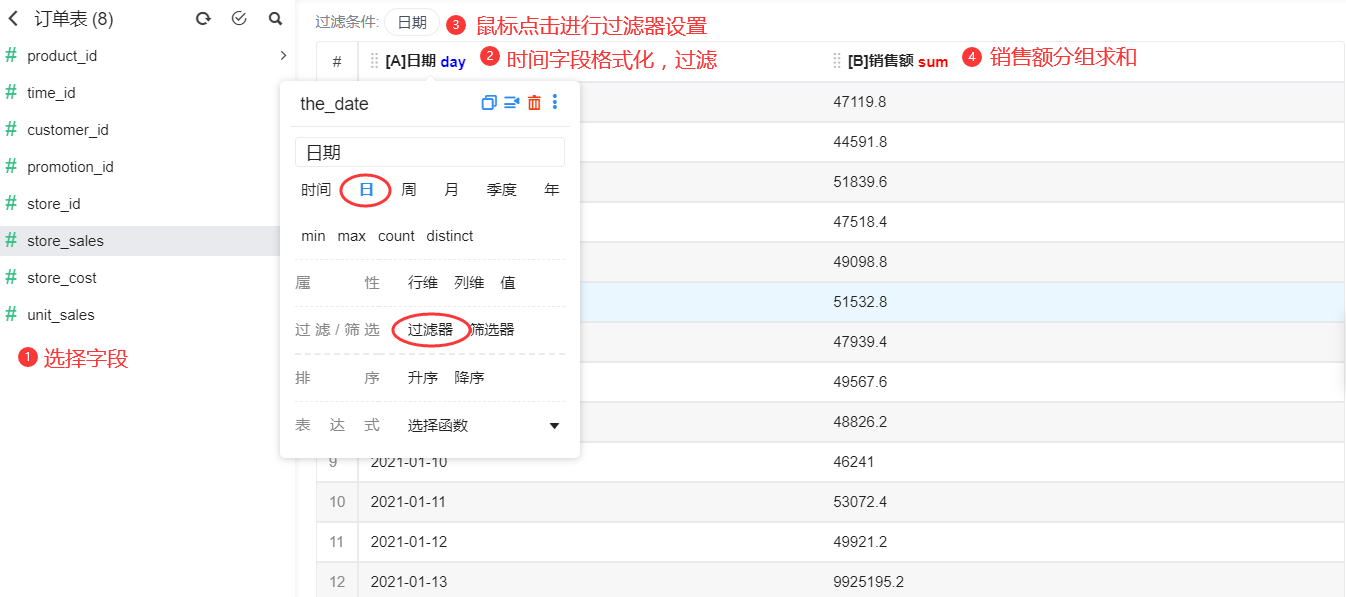This screenshot has height=597, width=1346.
Task: Select row number 10
Action: pos(337,502)
